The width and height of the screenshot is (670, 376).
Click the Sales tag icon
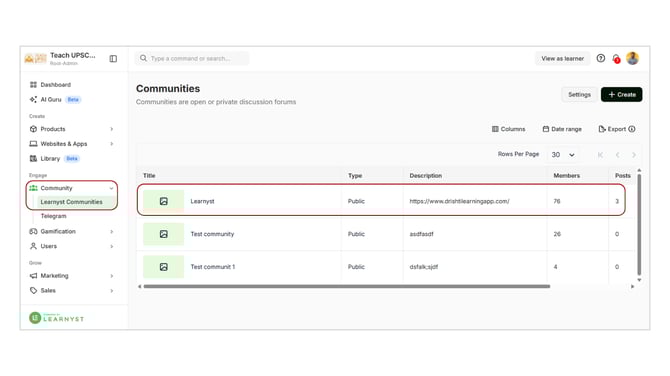click(33, 291)
